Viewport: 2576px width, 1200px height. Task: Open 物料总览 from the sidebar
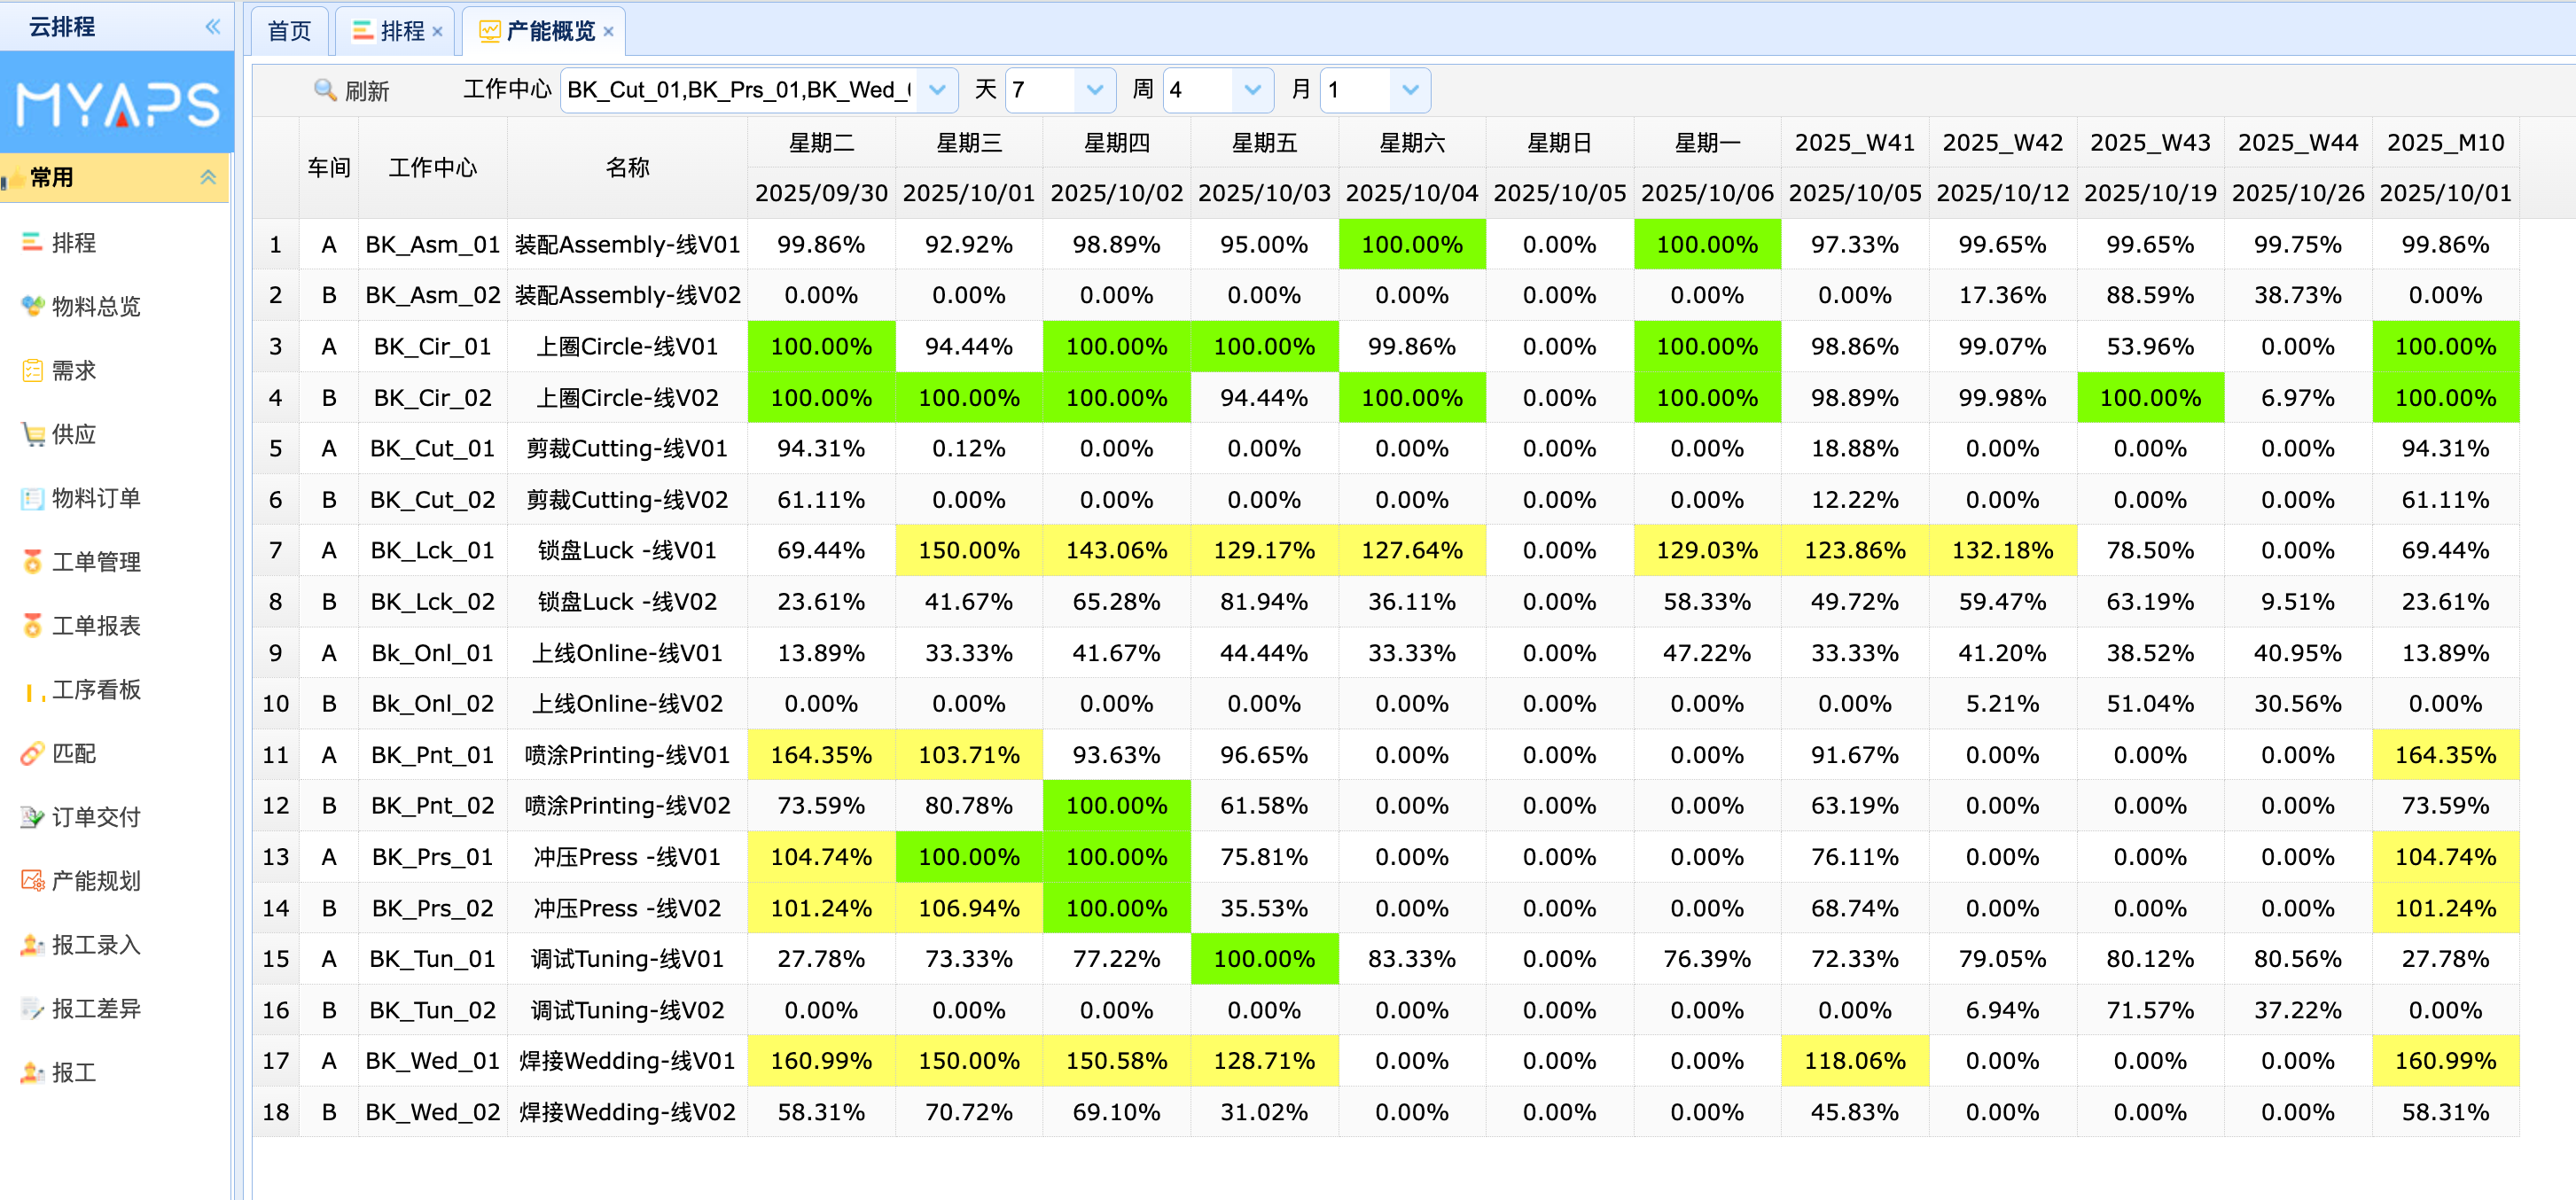pyautogui.click(x=95, y=306)
